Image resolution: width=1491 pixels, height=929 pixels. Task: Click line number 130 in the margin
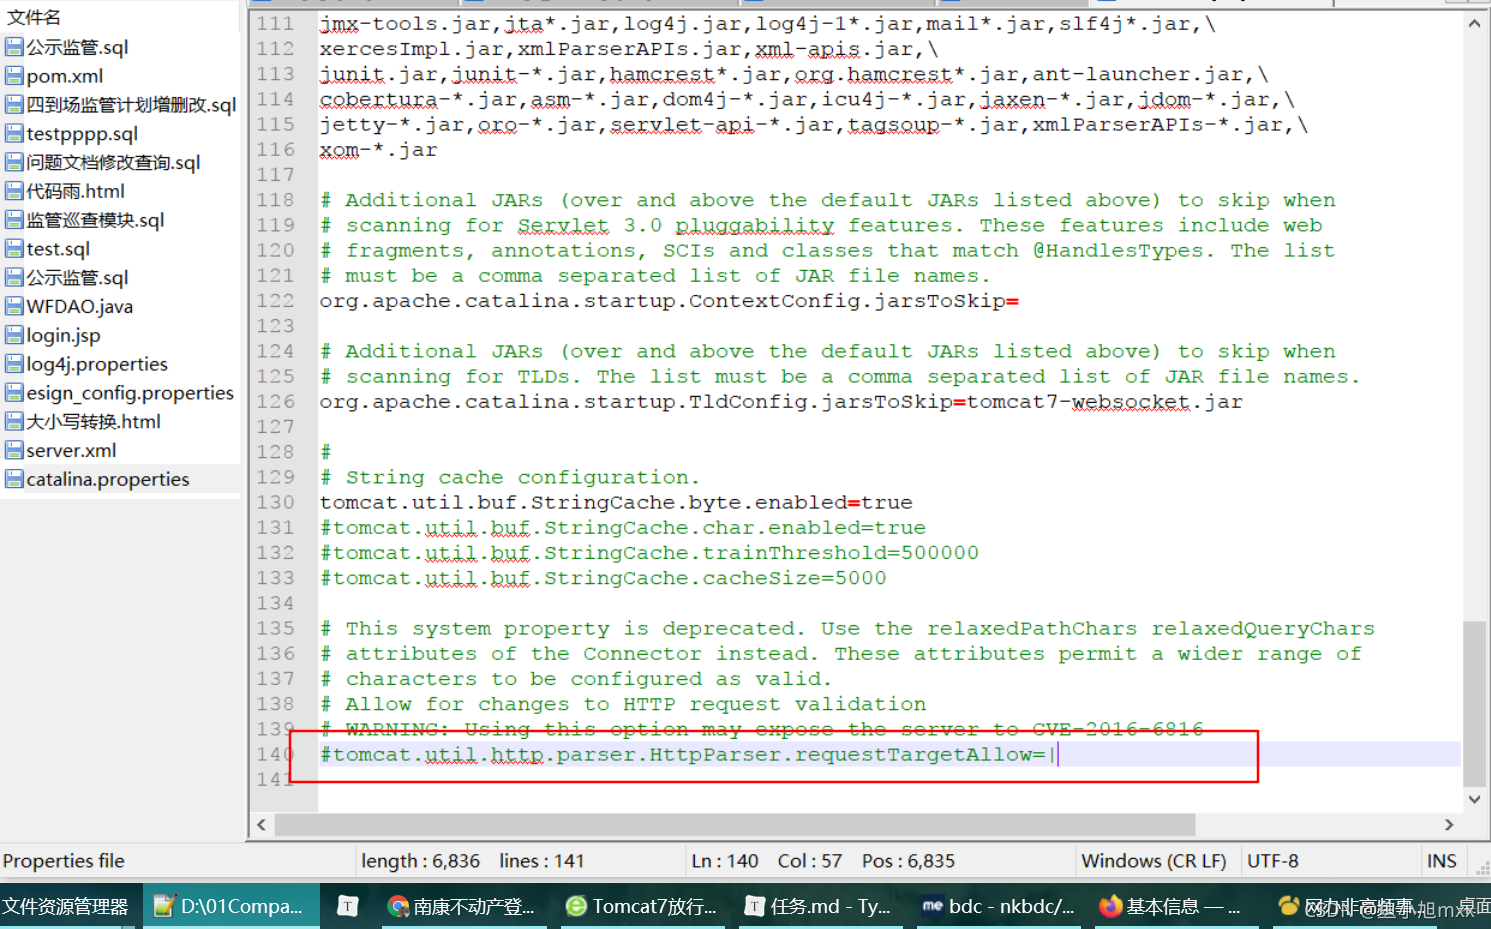tap(275, 502)
